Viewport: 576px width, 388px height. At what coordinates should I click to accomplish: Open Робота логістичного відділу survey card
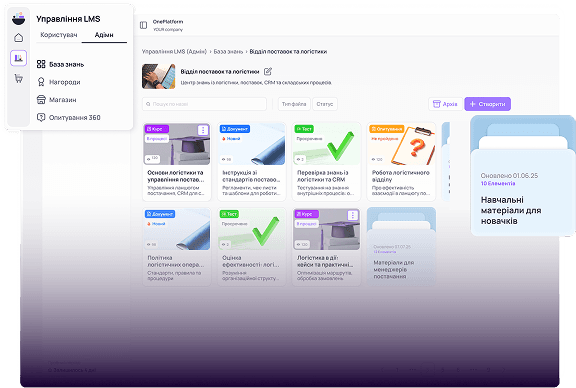(402, 162)
